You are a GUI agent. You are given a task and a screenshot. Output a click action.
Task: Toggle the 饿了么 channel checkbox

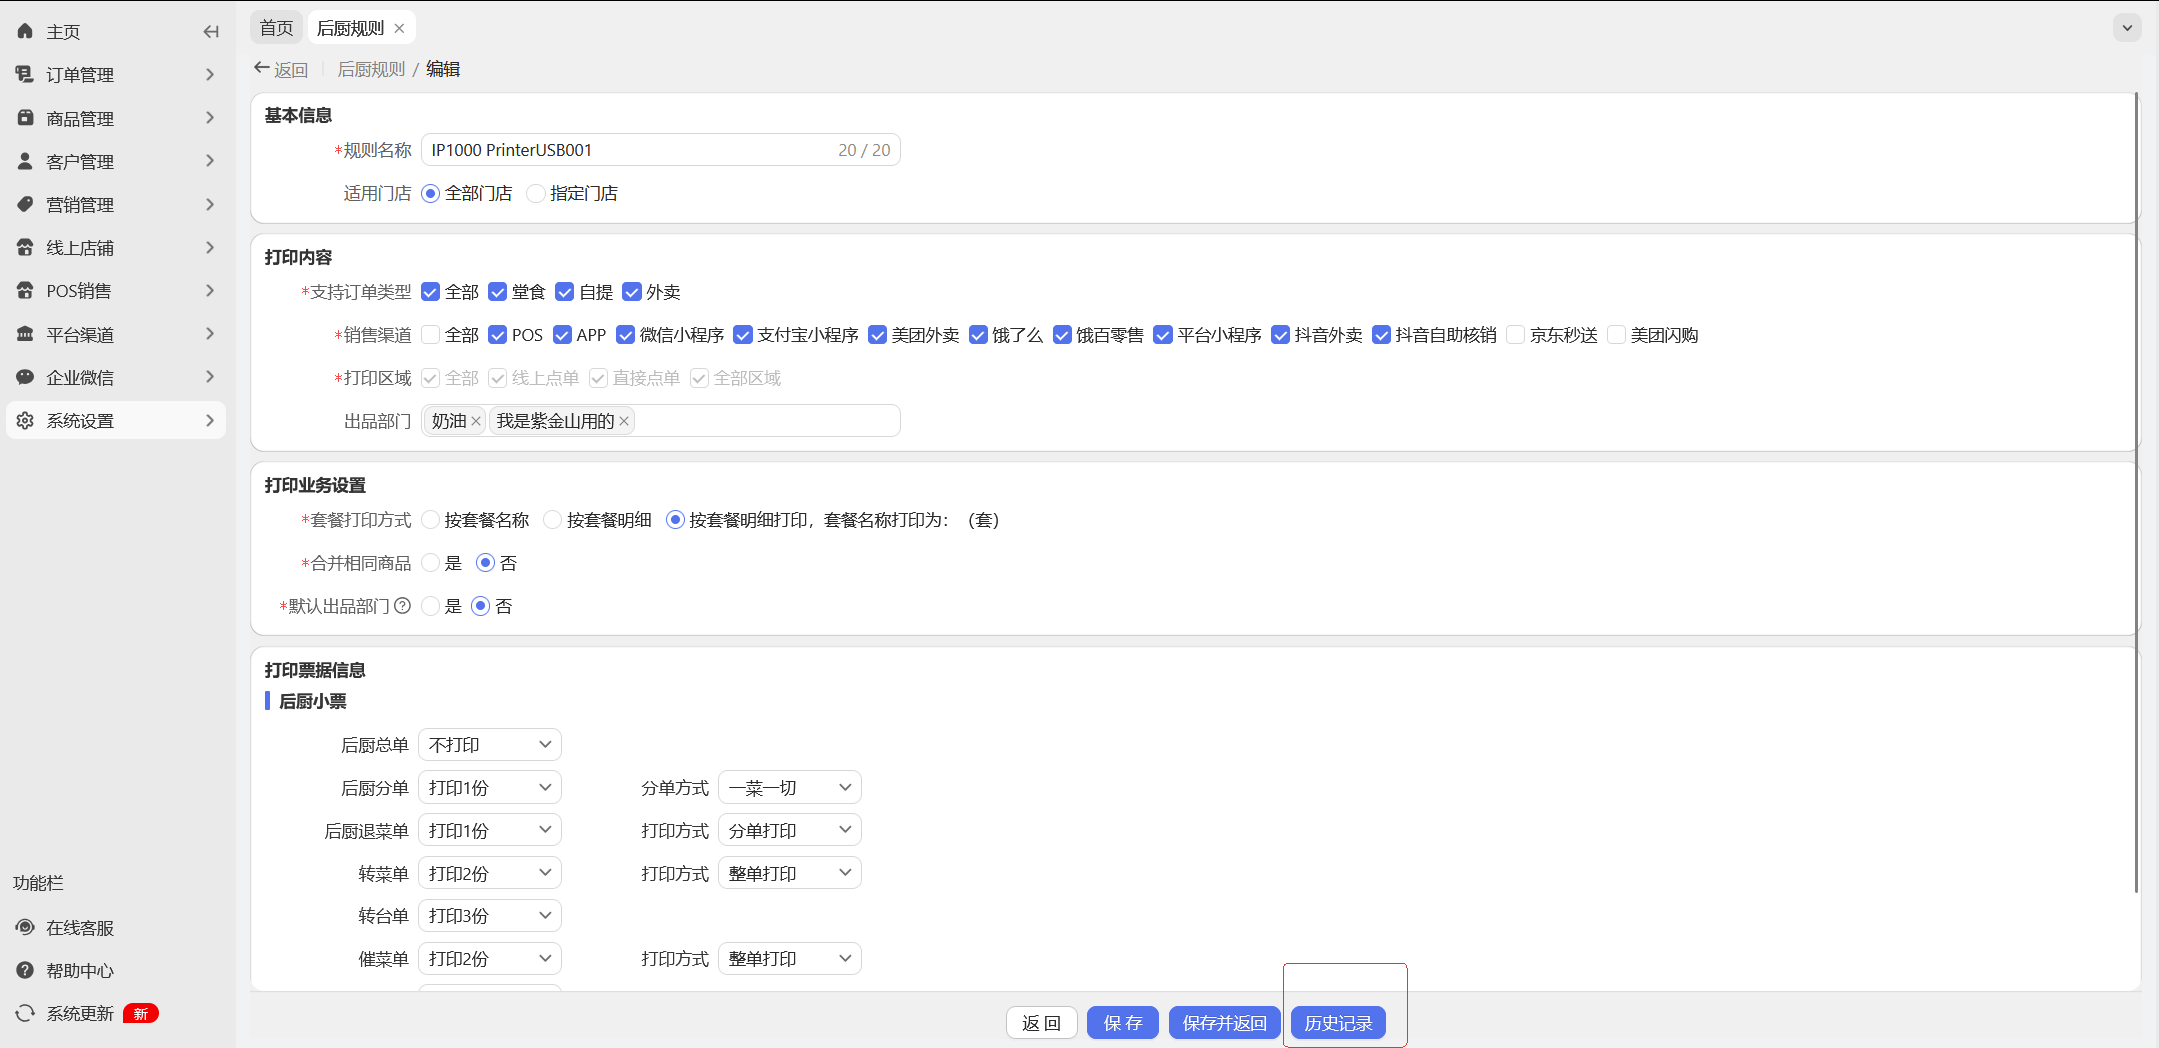[x=978, y=334]
